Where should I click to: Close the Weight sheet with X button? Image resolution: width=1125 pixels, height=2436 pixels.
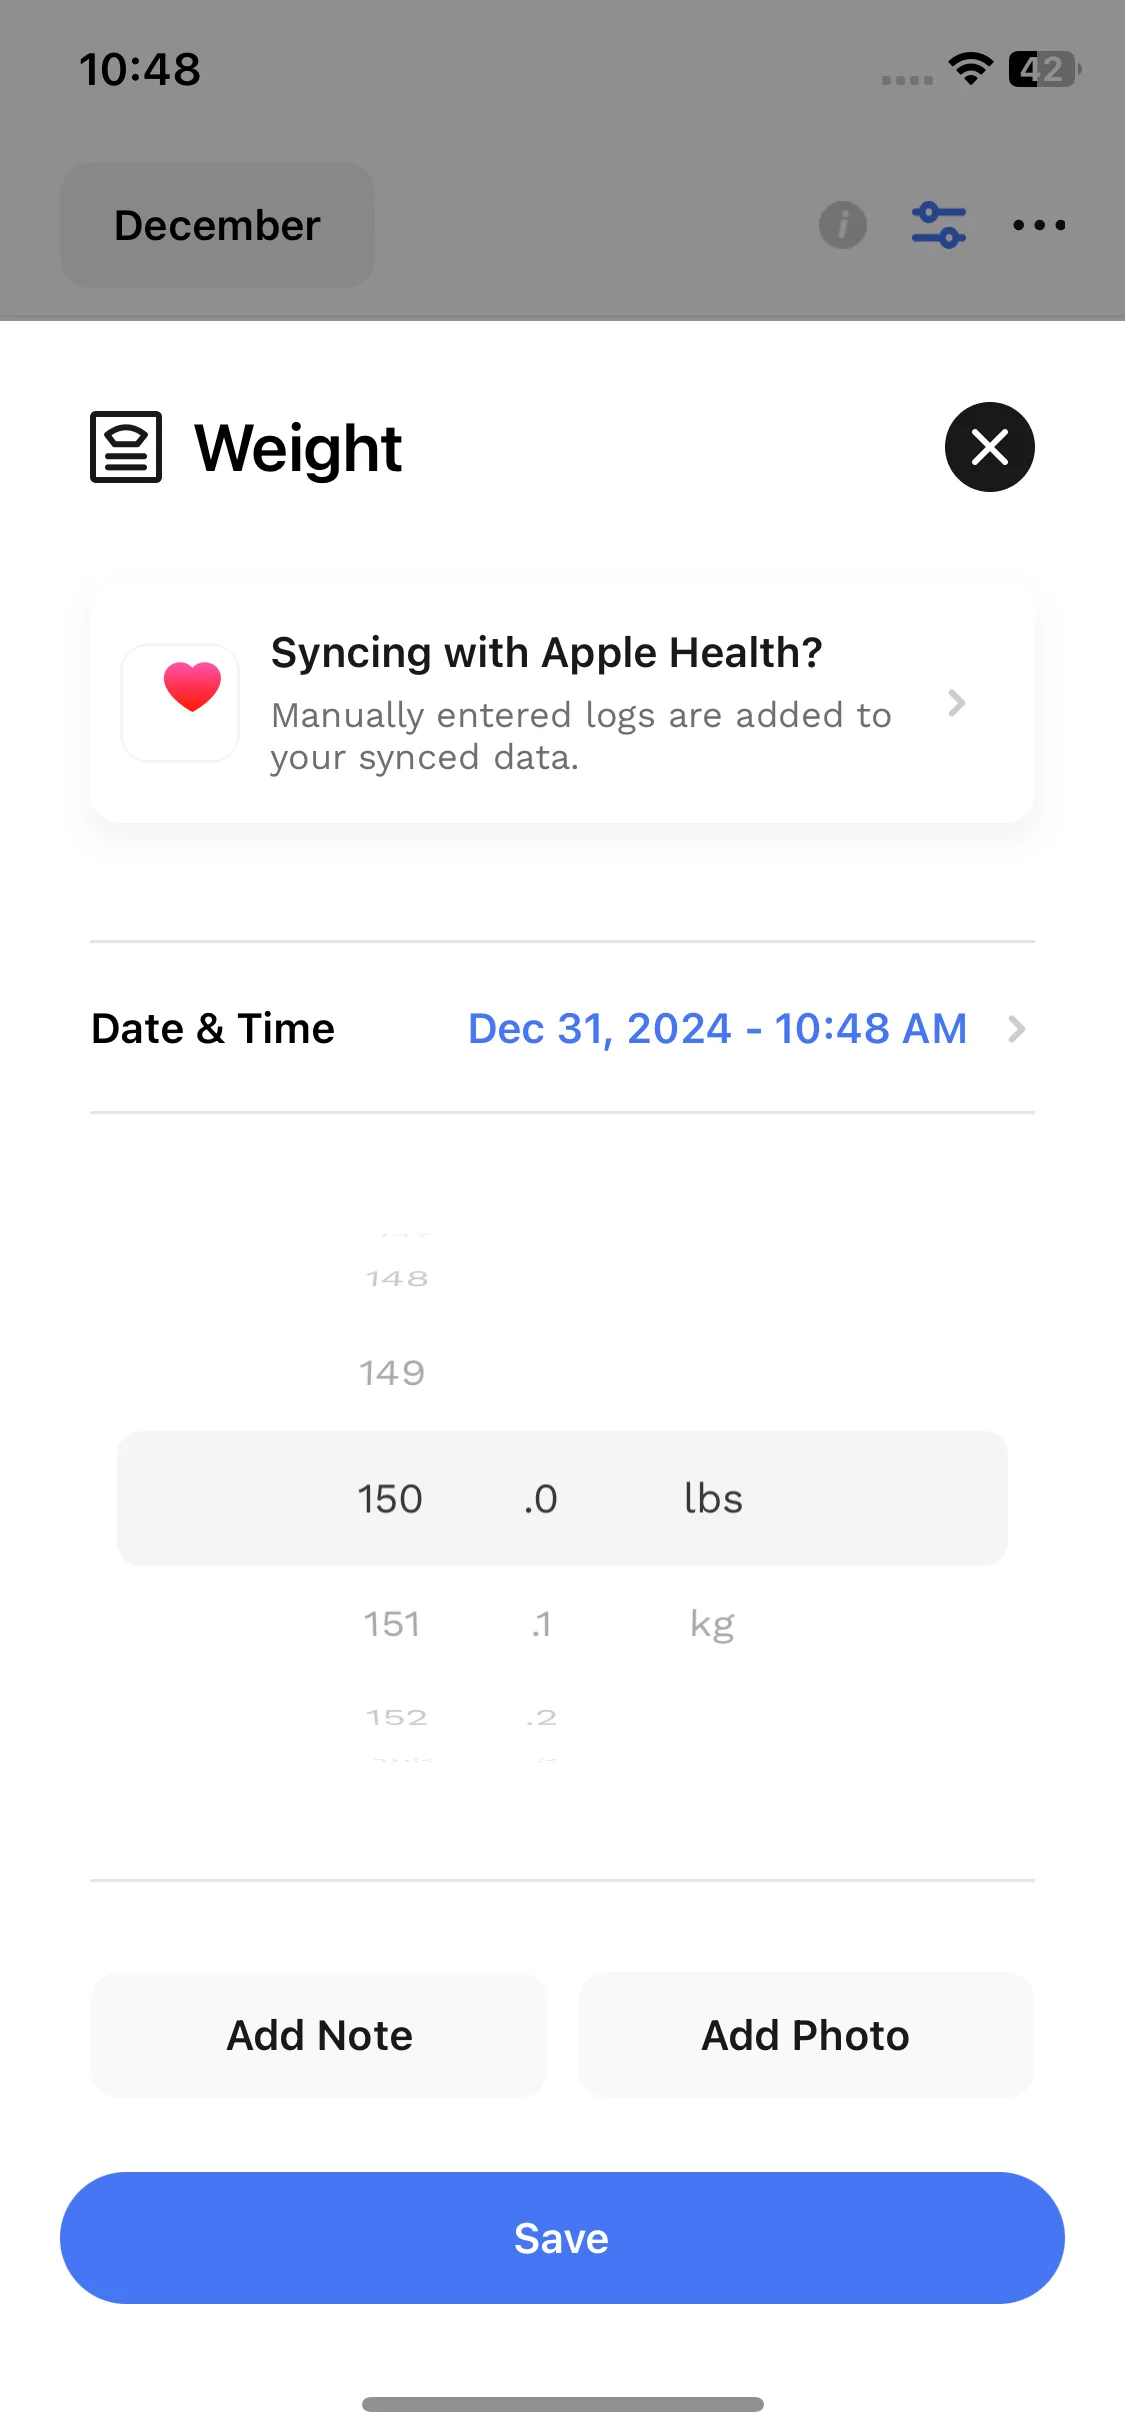point(989,447)
